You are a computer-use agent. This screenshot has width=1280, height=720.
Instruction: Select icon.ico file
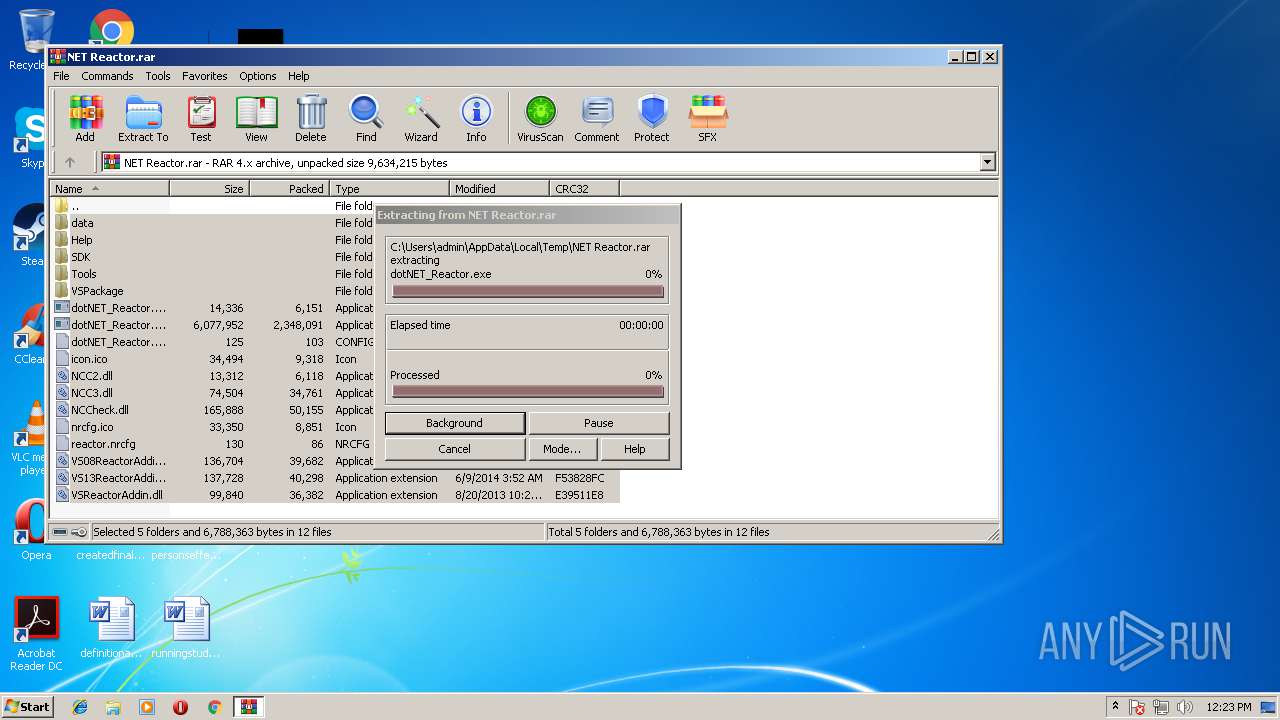[89, 359]
